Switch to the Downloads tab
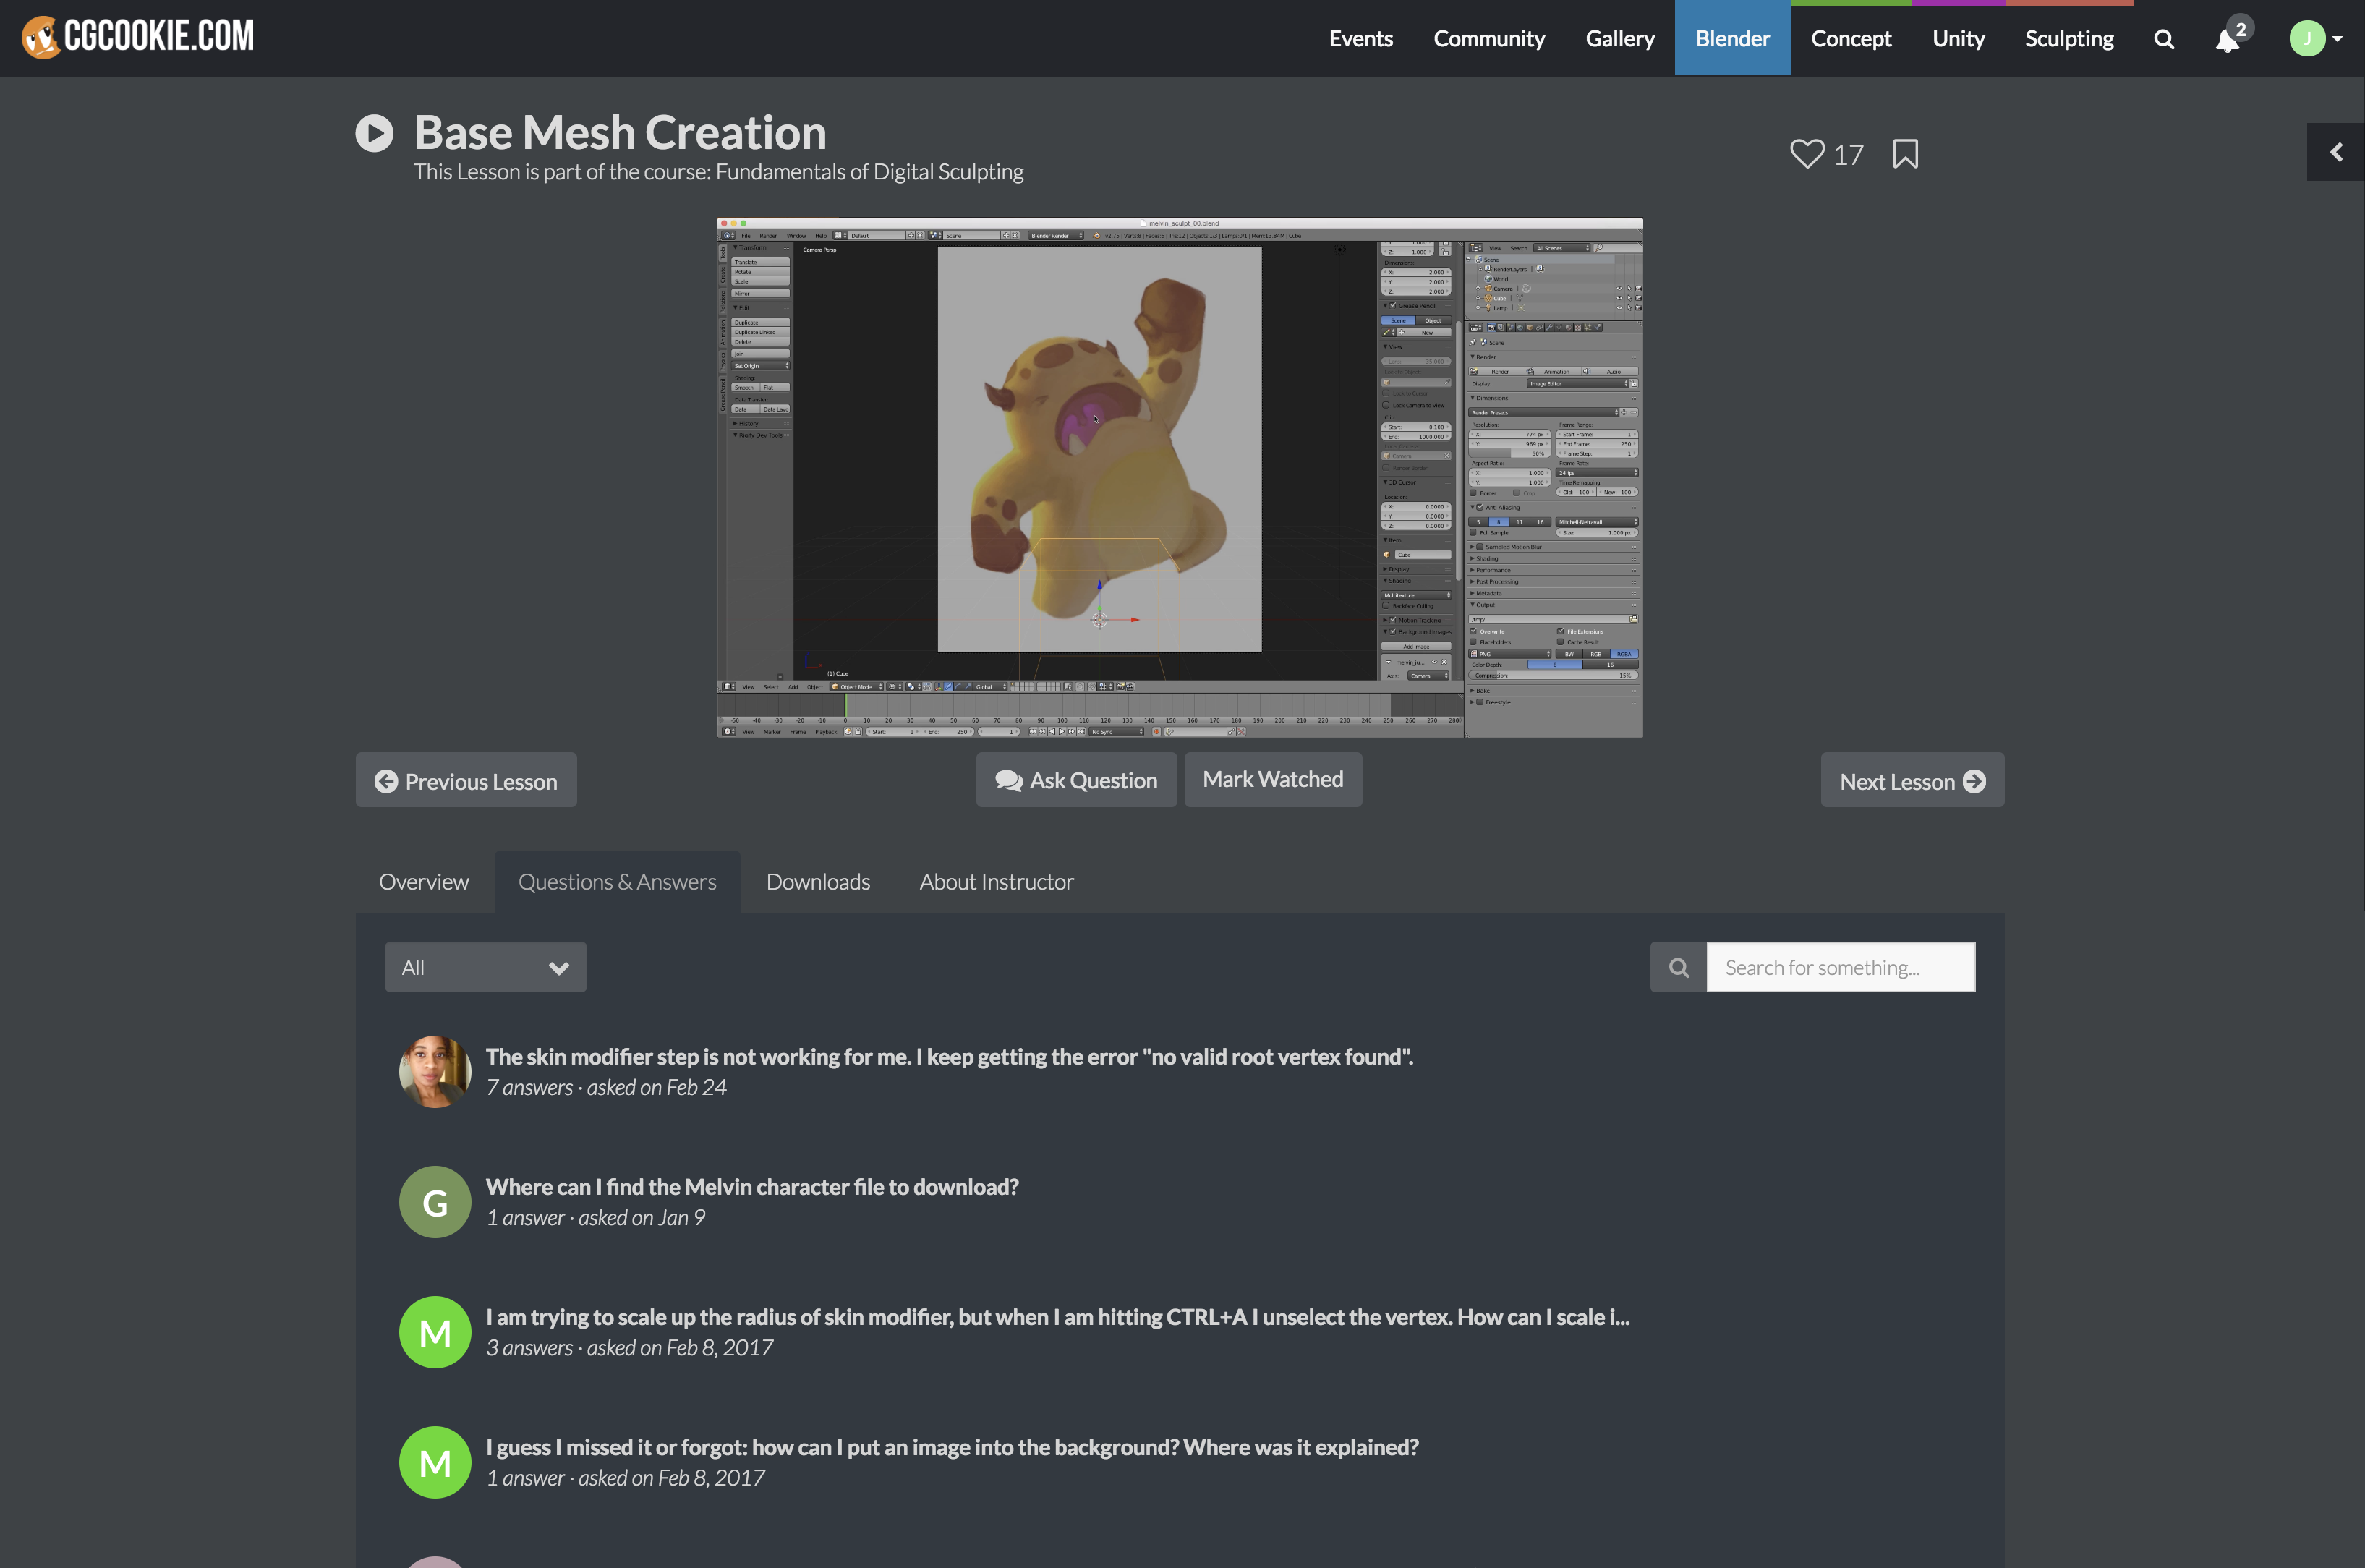2365x1568 pixels. click(x=817, y=882)
